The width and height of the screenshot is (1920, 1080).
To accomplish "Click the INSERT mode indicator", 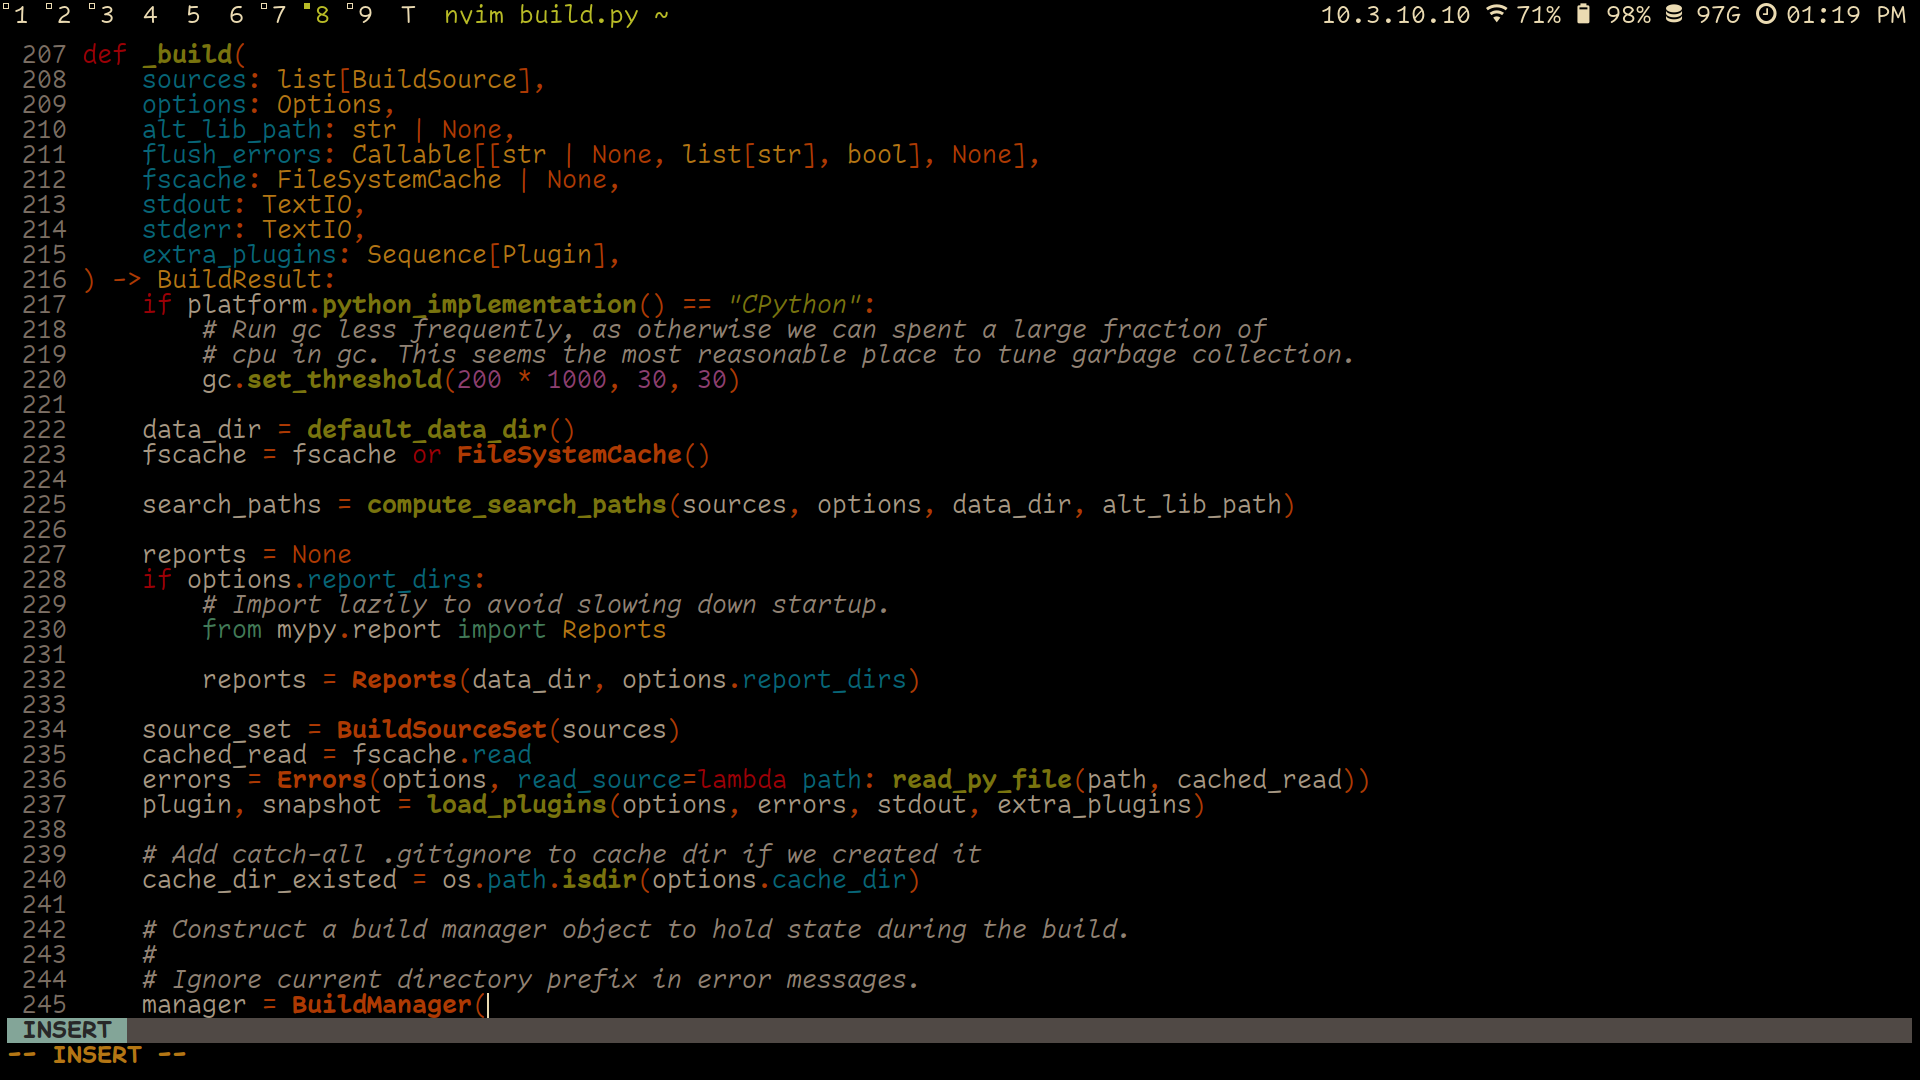I will 66,1029.
